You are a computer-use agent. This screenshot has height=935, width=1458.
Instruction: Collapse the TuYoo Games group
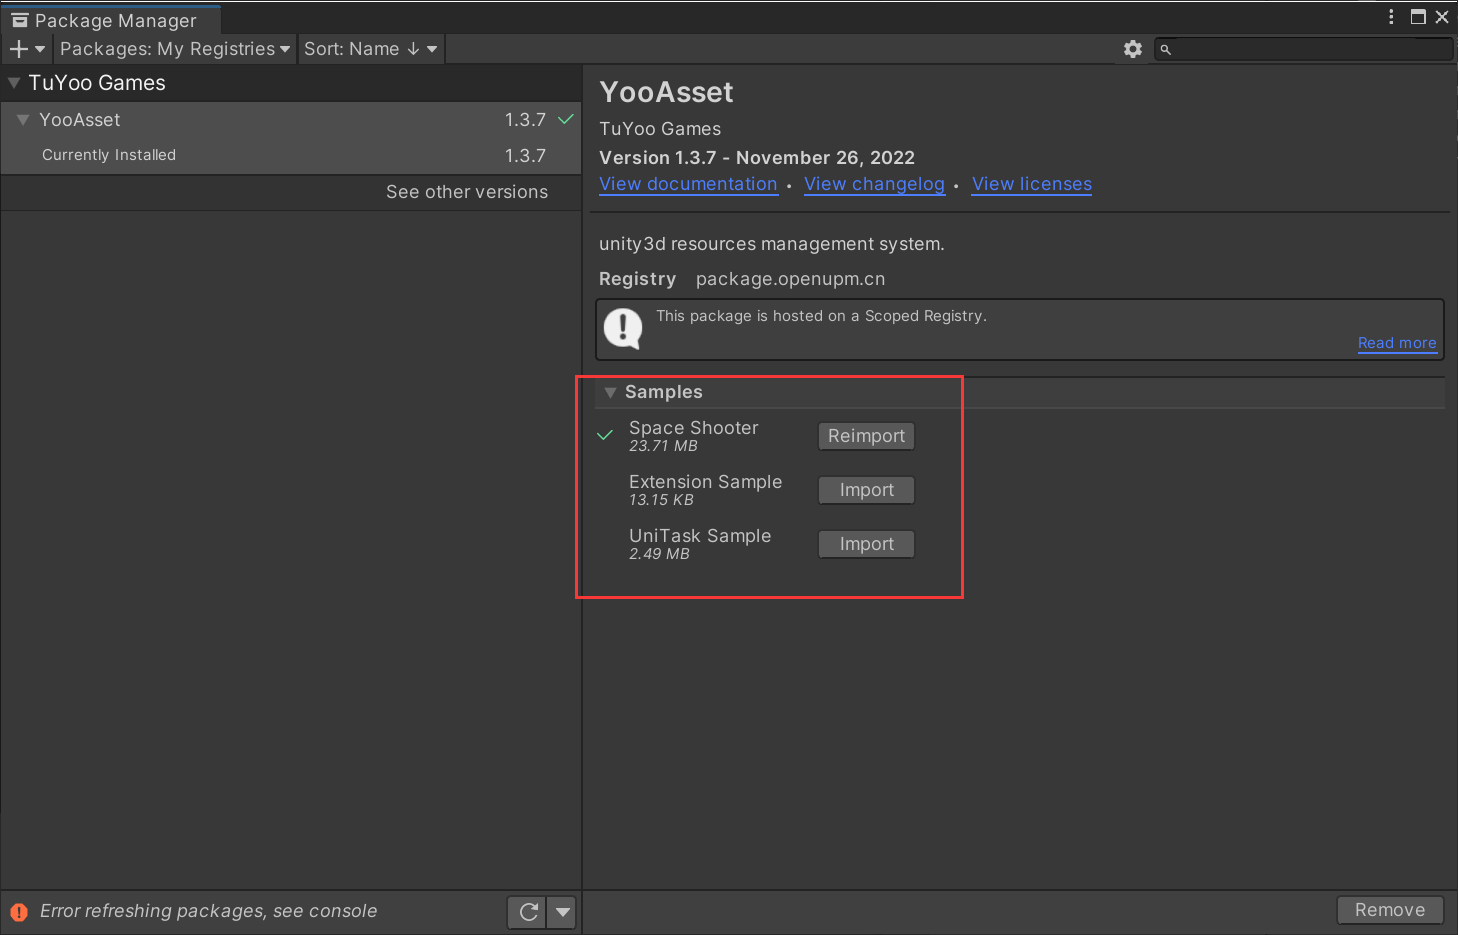pyautogui.click(x=14, y=83)
